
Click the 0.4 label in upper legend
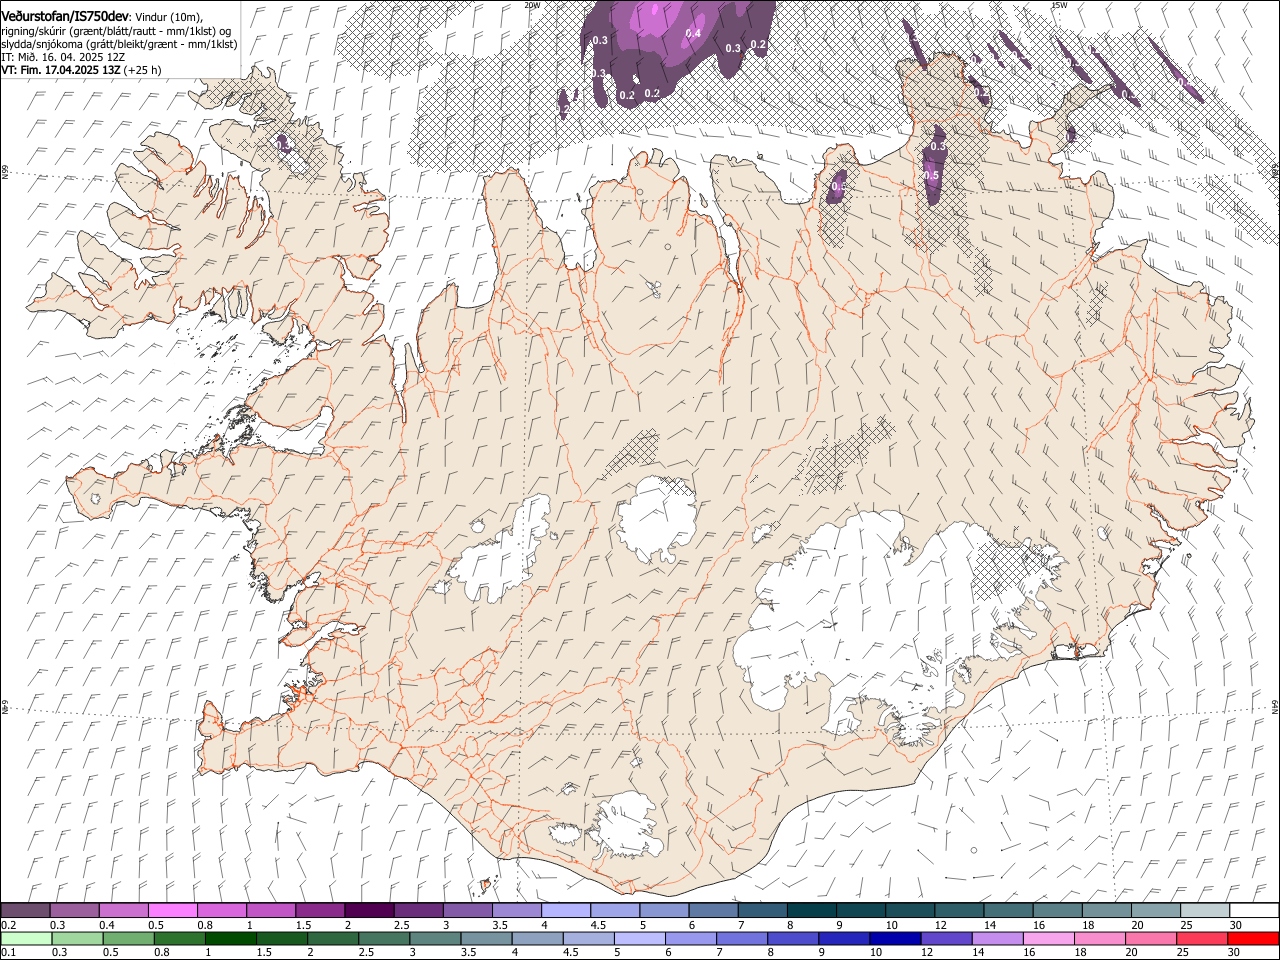[107, 925]
